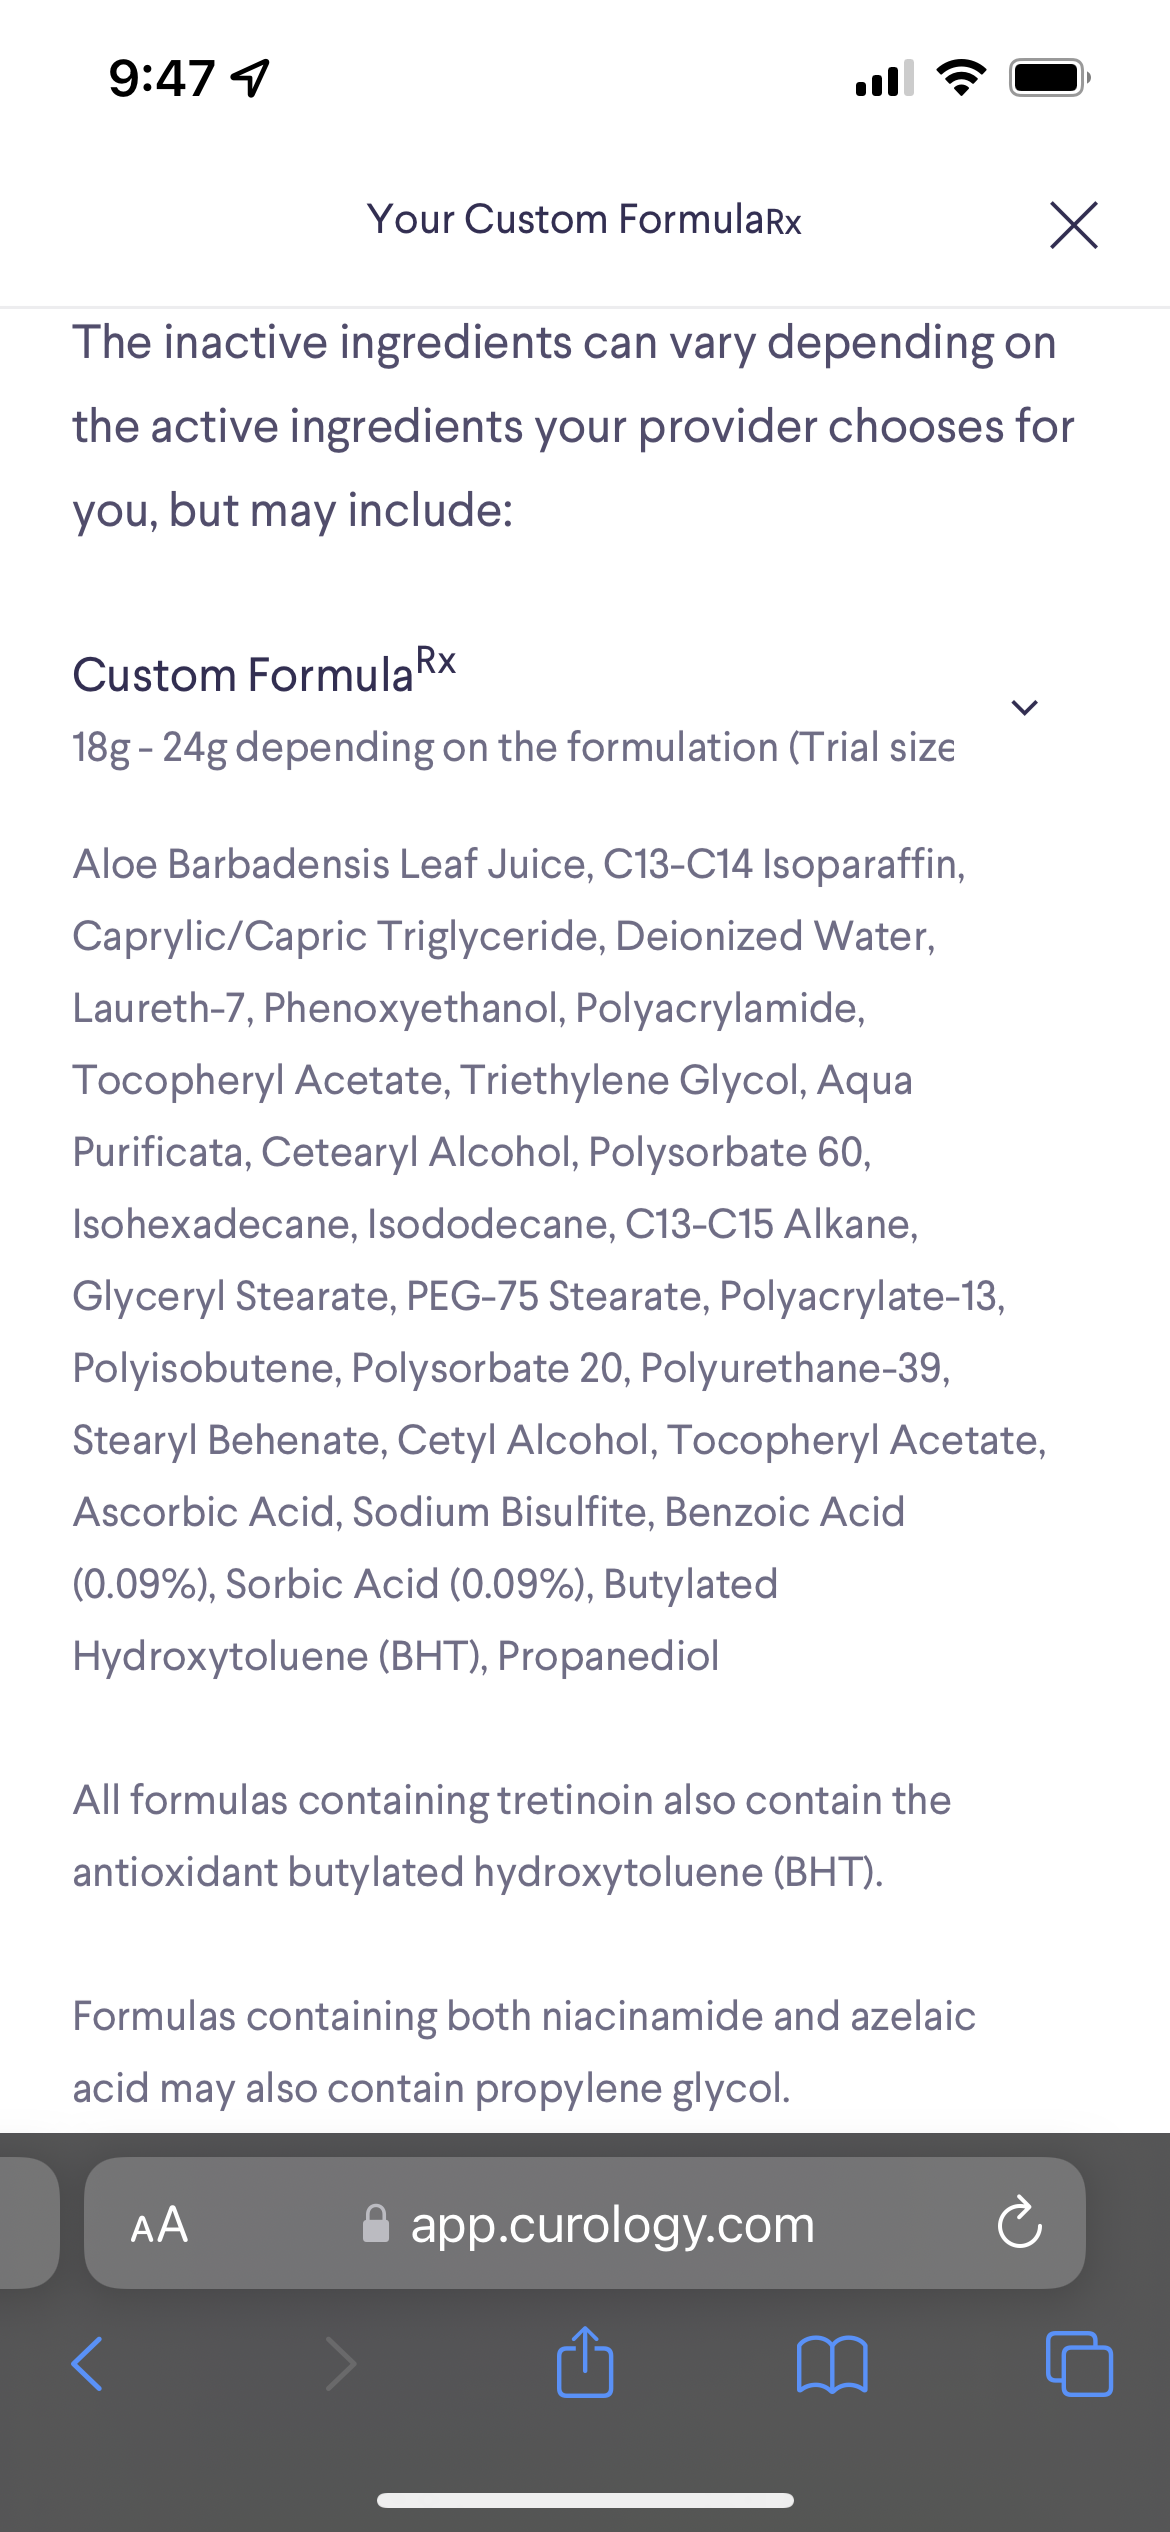Open Safari bookmarks
1170x2532 pixels.
(x=832, y=2364)
